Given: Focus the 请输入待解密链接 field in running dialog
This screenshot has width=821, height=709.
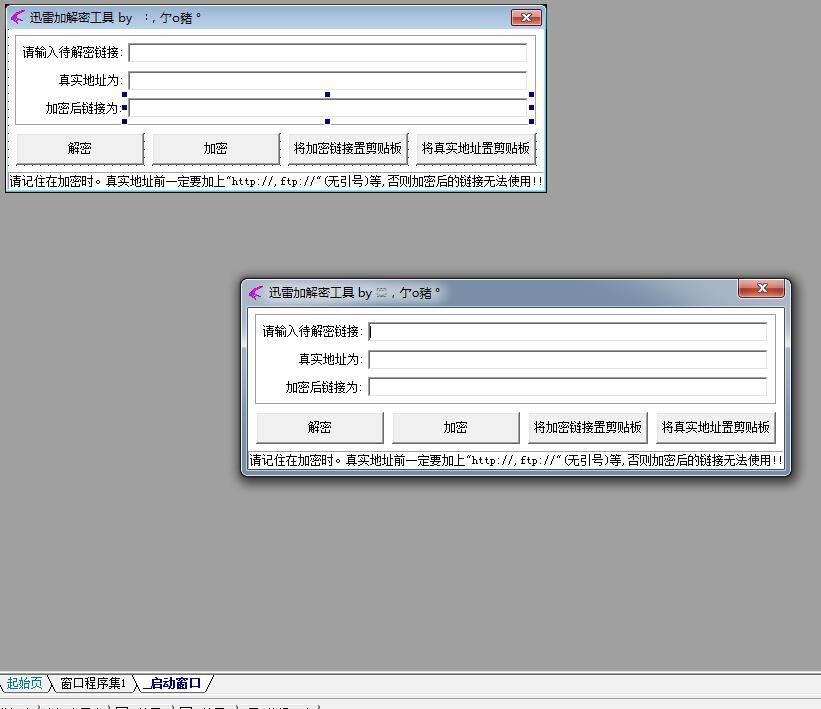Looking at the screenshot, I should point(568,332).
